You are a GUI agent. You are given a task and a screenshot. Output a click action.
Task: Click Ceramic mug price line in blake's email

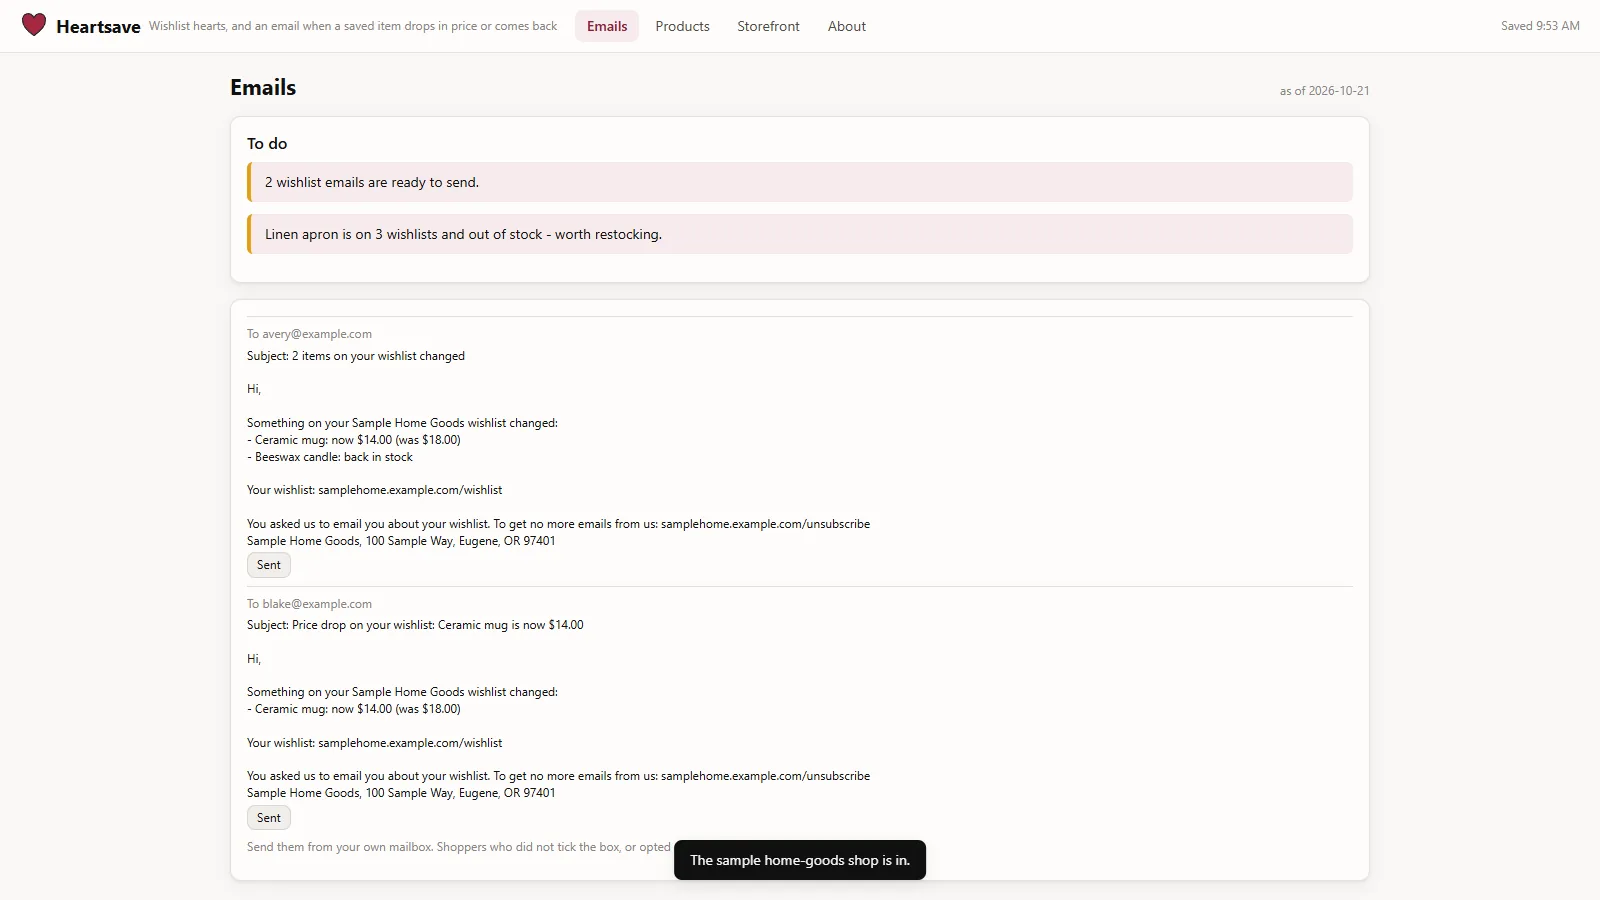pyautogui.click(x=354, y=709)
